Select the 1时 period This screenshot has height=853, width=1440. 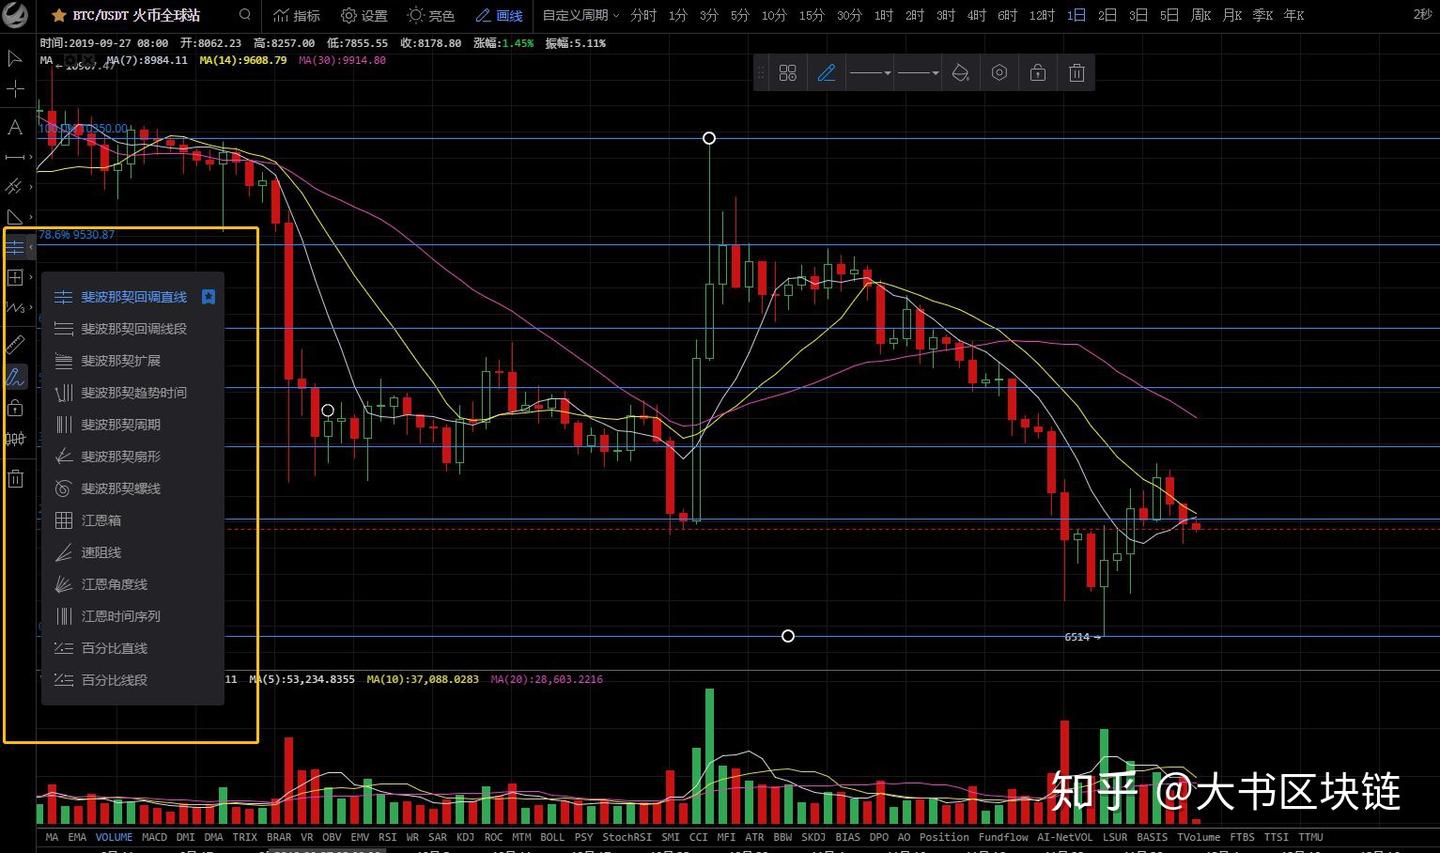coord(884,16)
